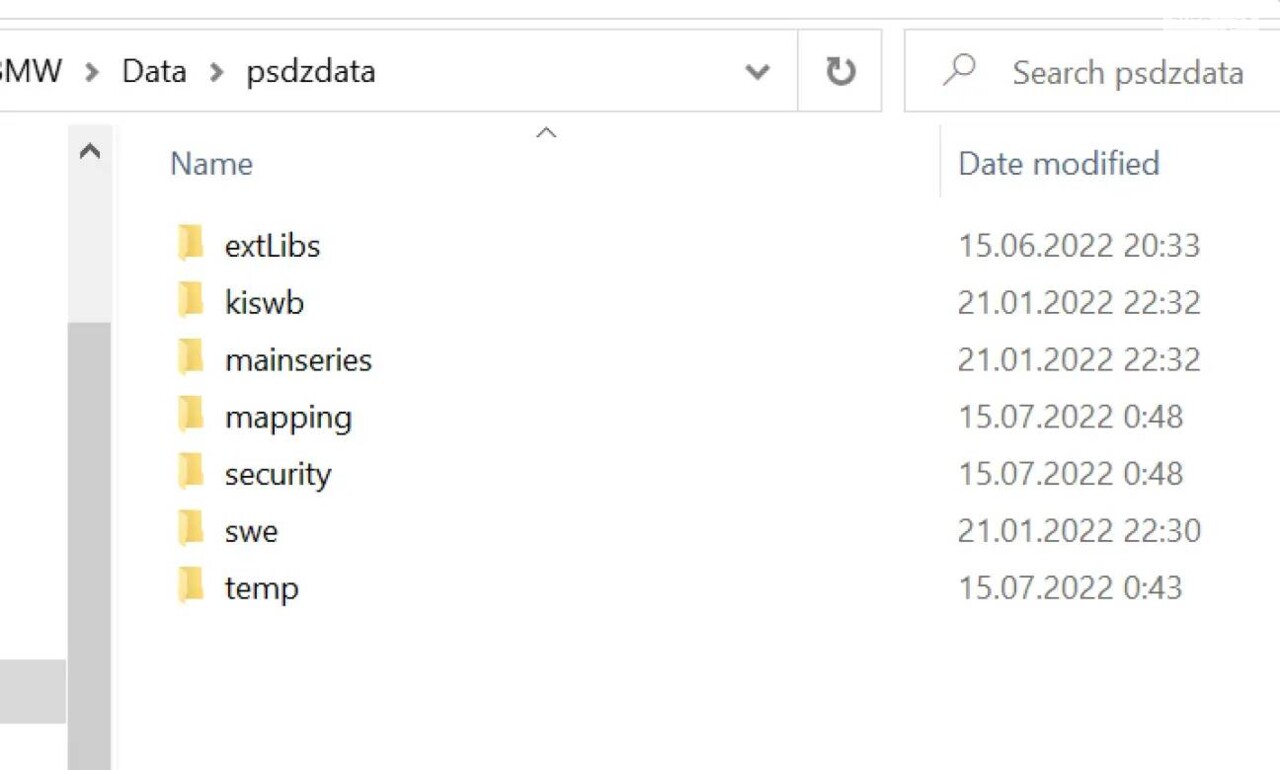The height and width of the screenshot is (770, 1280).
Task: Expand breadcrumb chevron before Data
Action: pos(92,72)
